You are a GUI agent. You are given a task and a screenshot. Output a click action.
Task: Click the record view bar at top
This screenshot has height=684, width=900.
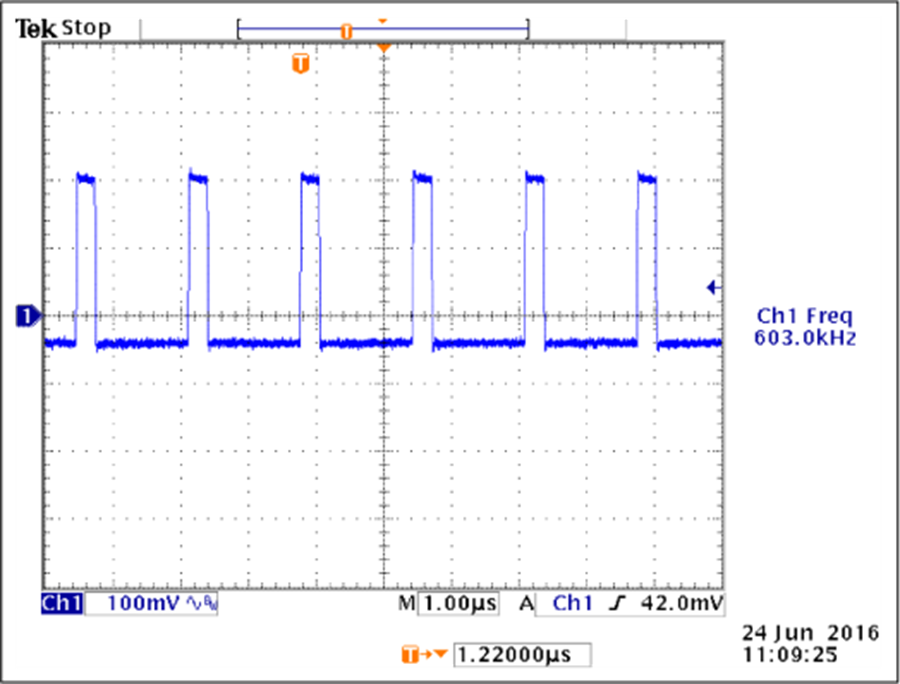(383, 31)
